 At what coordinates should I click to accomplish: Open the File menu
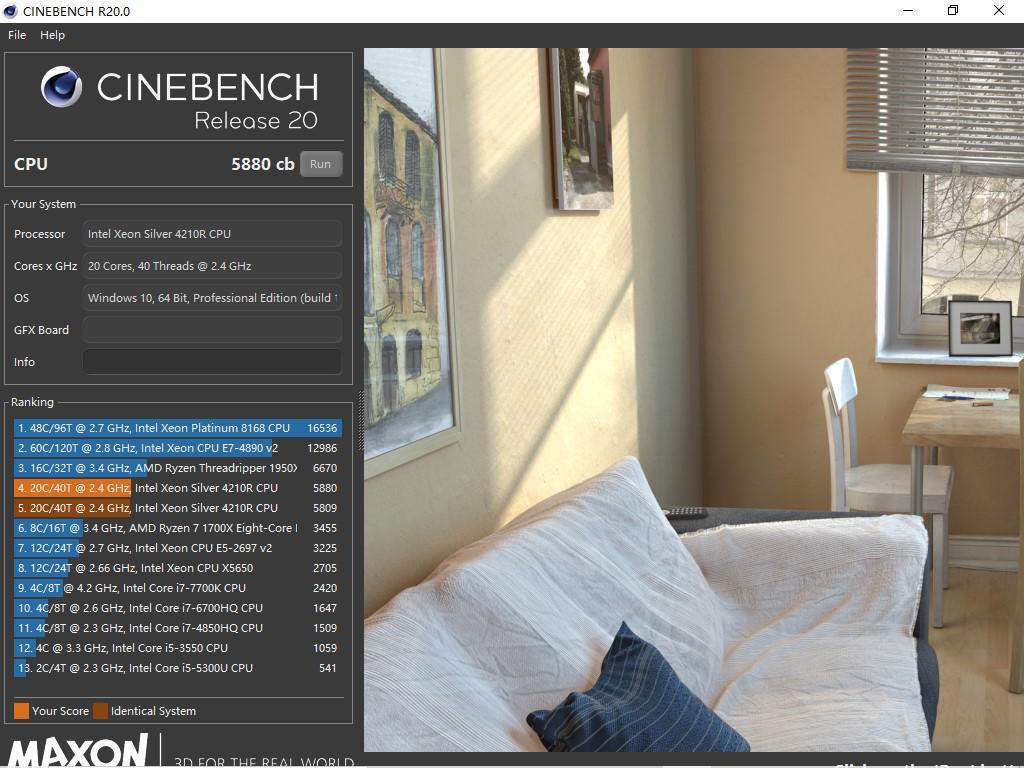[x=17, y=35]
